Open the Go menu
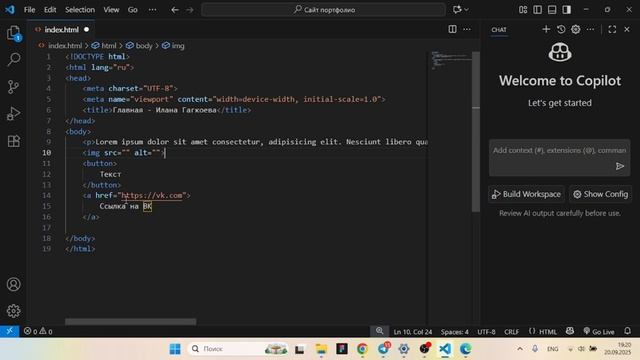This screenshot has height=360, width=640. tap(133, 10)
